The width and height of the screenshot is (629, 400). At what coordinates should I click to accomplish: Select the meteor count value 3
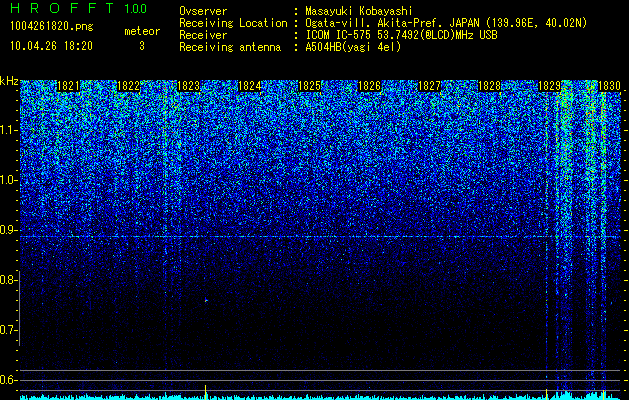point(142,46)
